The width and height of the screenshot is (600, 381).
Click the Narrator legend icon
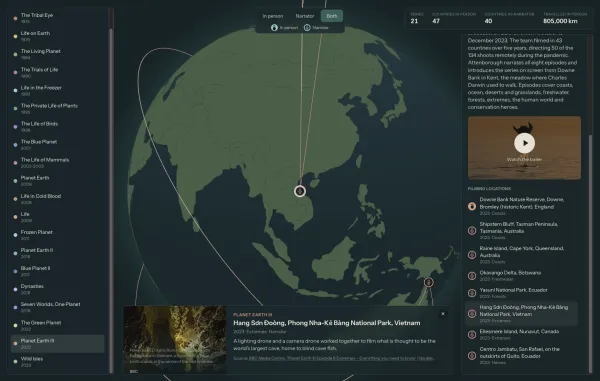[x=307, y=28]
